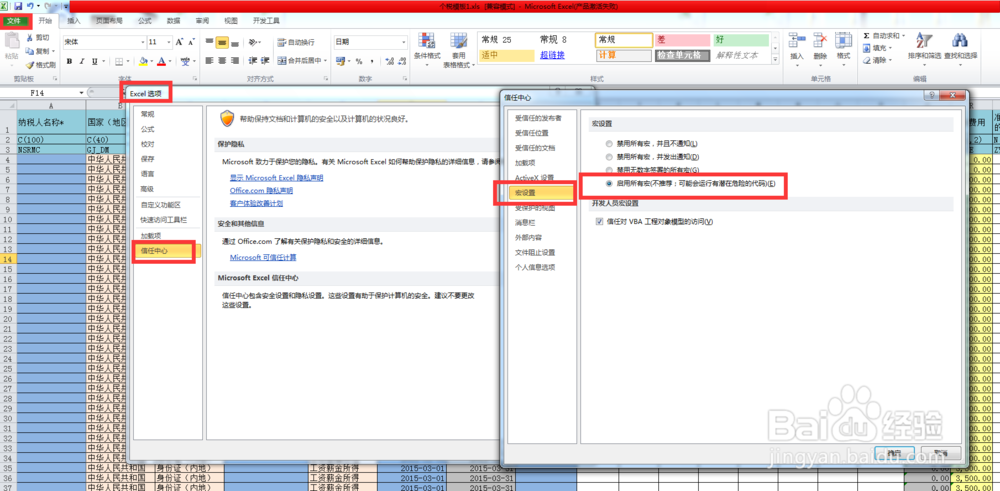Image resolution: width=1000 pixels, height=491 pixels.
Task: Switch to the Page Layout (页面布局) tab
Action: point(109,20)
